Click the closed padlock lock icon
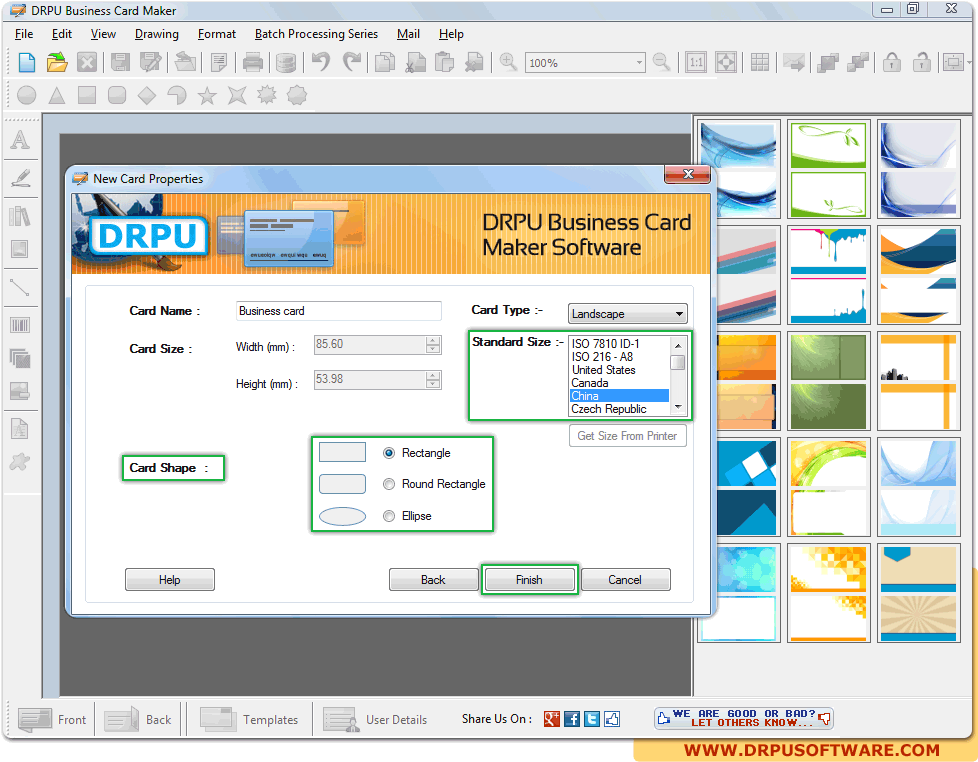This screenshot has width=978, height=762. pyautogui.click(x=892, y=62)
